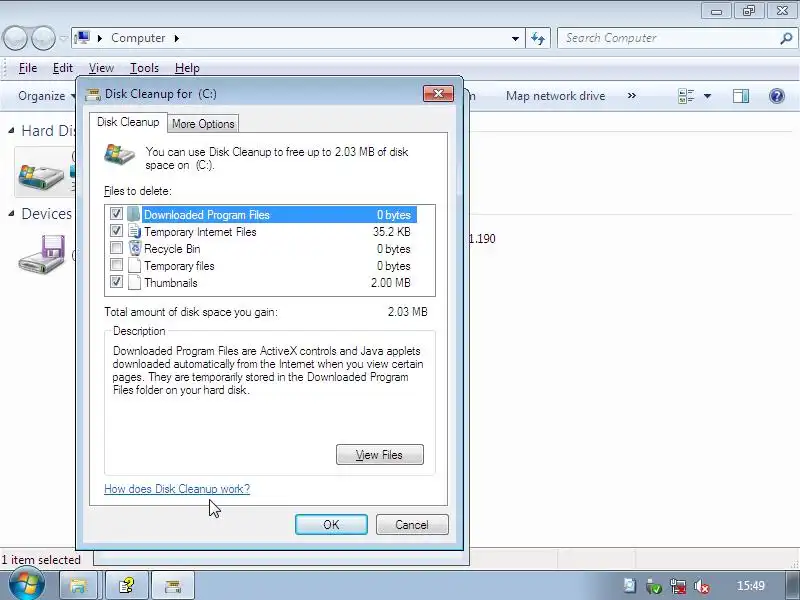
Task: Click the muted volume tray icon
Action: tap(703, 586)
